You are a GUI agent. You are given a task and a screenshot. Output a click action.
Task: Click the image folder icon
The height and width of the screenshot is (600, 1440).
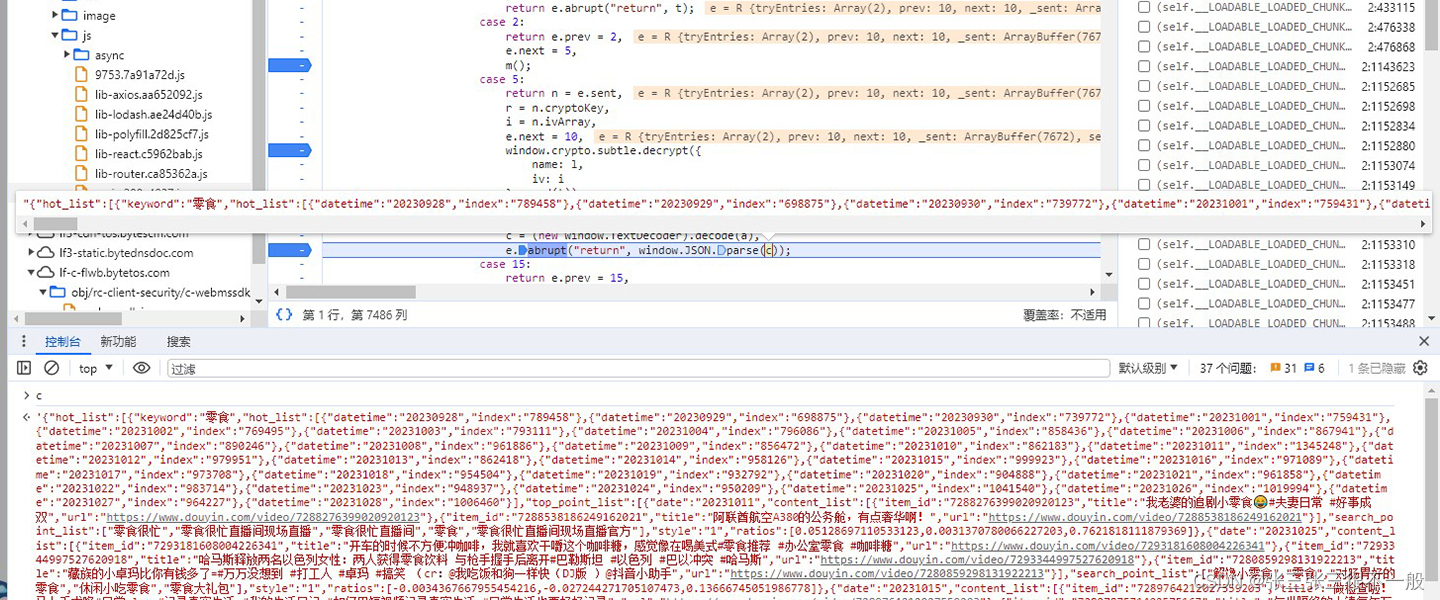click(69, 16)
